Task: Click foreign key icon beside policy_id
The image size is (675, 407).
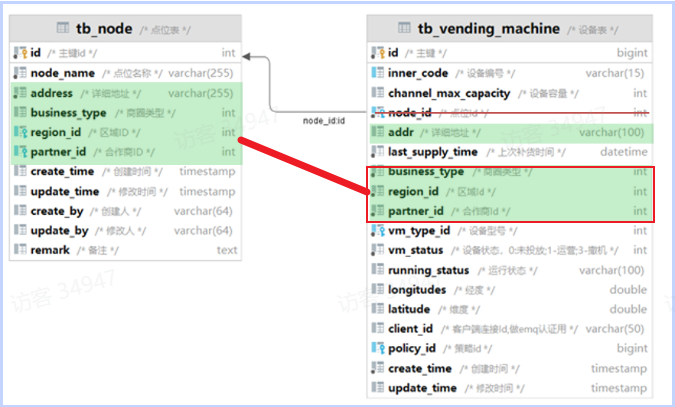Action: tap(378, 348)
